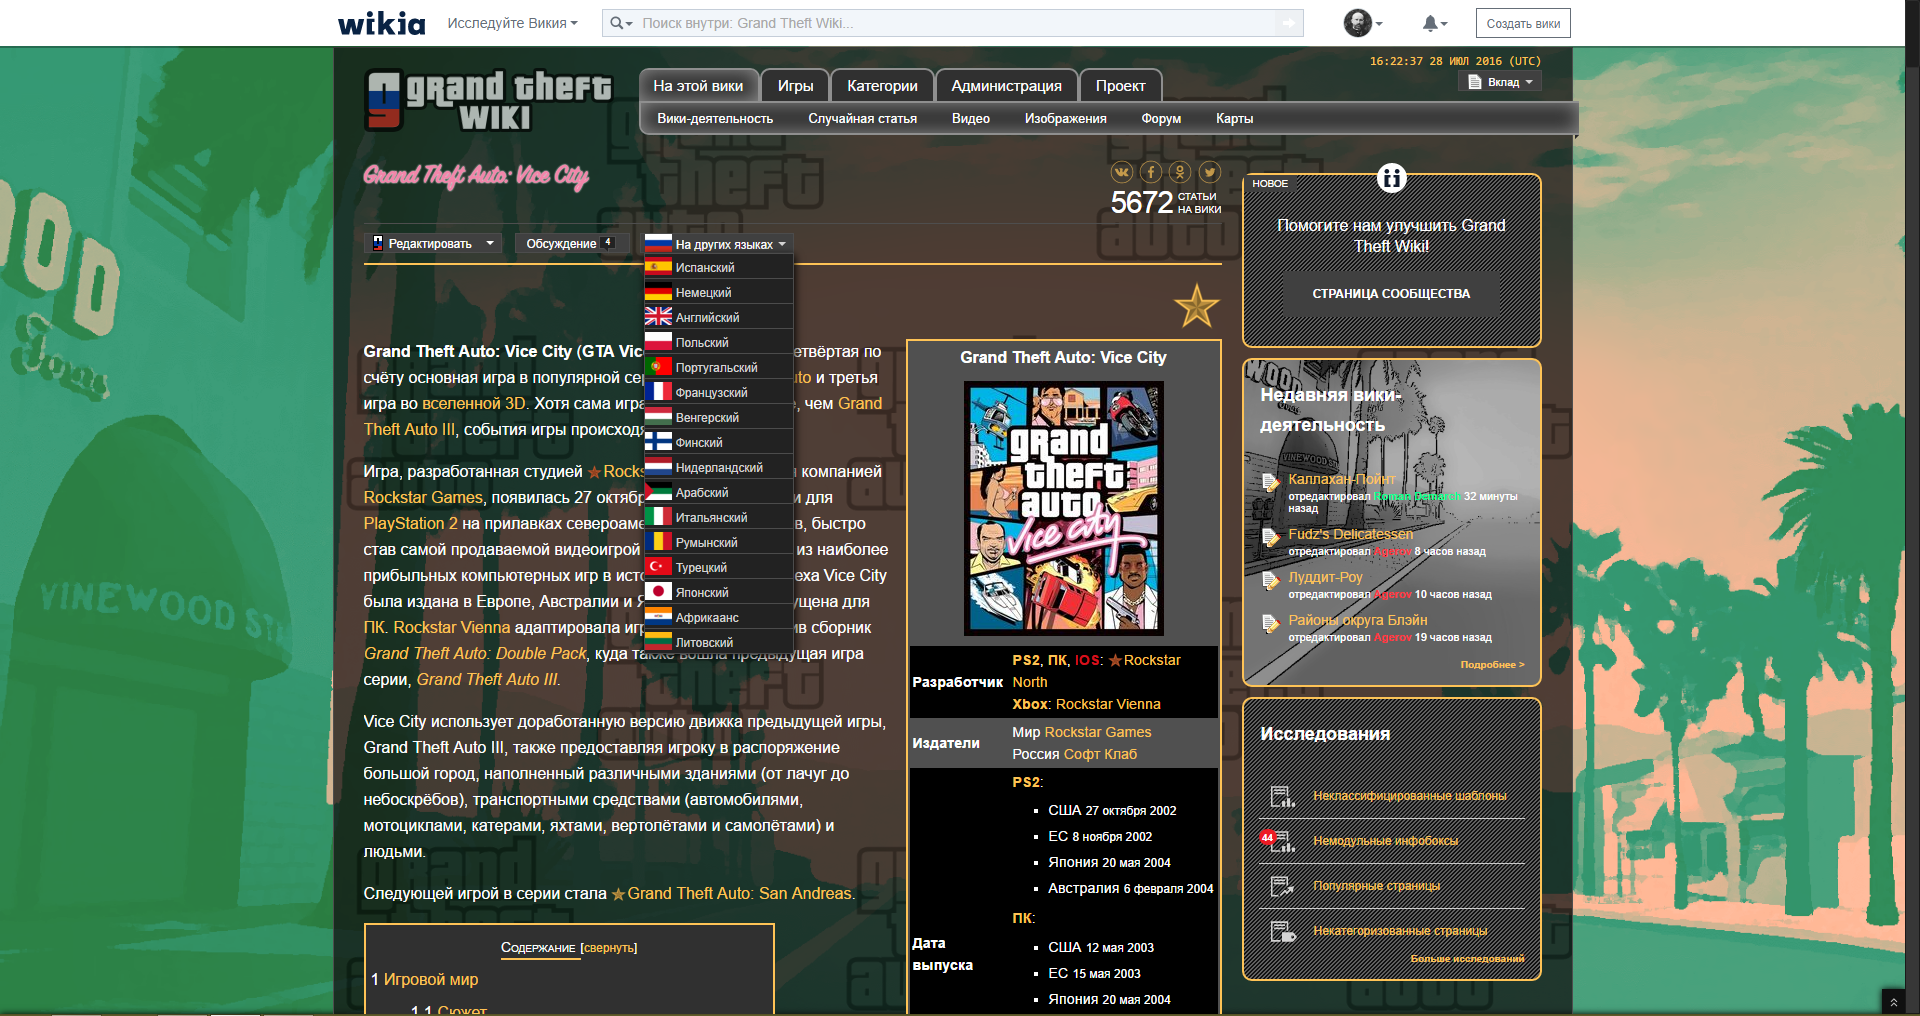The image size is (1920, 1016).
Task: Click the popular pages chart icon
Action: (1282, 886)
